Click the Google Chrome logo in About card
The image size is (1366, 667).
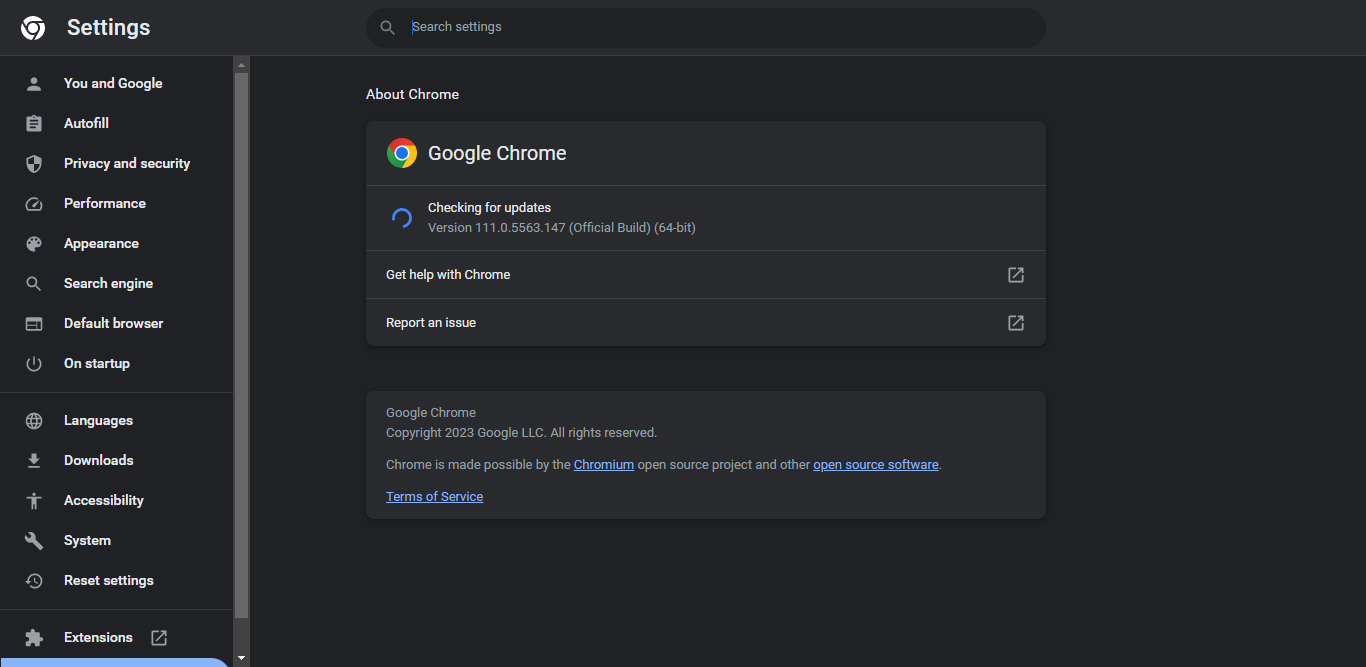pos(402,153)
